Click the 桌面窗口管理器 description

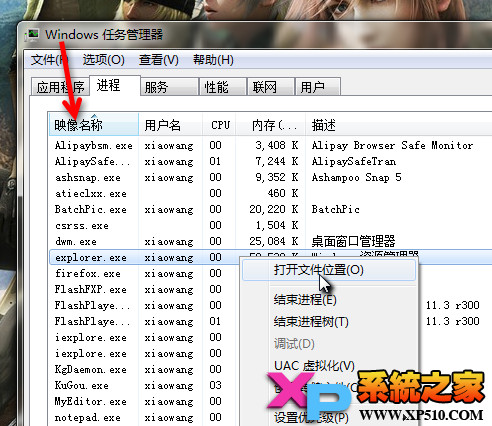353,241
